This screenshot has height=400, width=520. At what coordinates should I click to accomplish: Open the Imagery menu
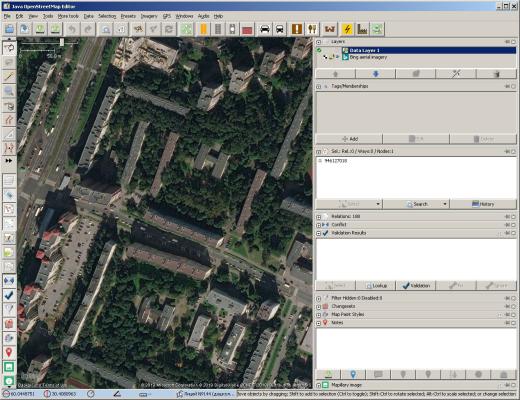149,16
